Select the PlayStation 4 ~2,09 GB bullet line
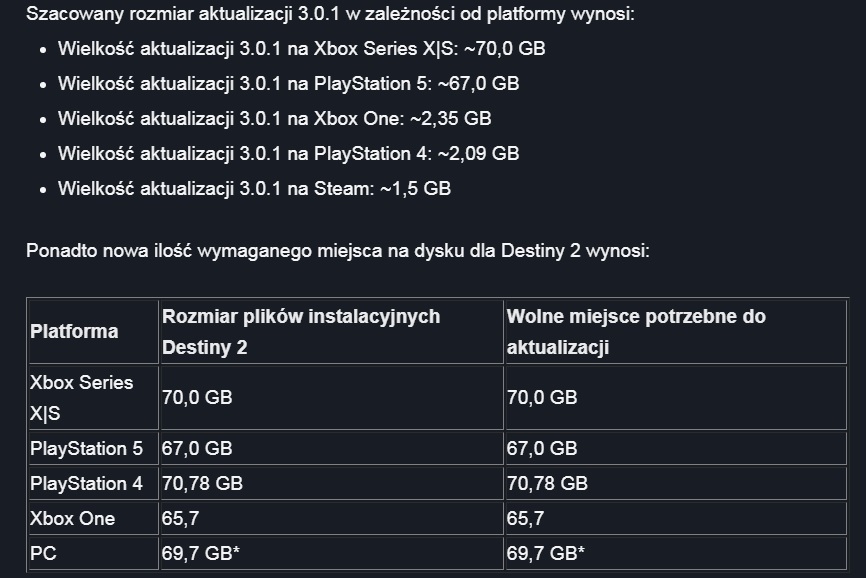The height and width of the screenshot is (578, 866). tap(288, 153)
